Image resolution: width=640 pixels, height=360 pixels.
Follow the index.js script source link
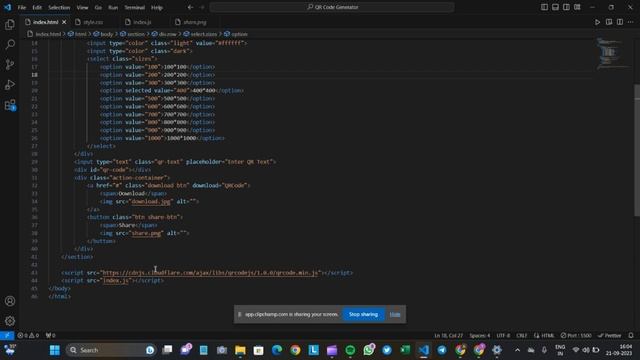pos(116,280)
